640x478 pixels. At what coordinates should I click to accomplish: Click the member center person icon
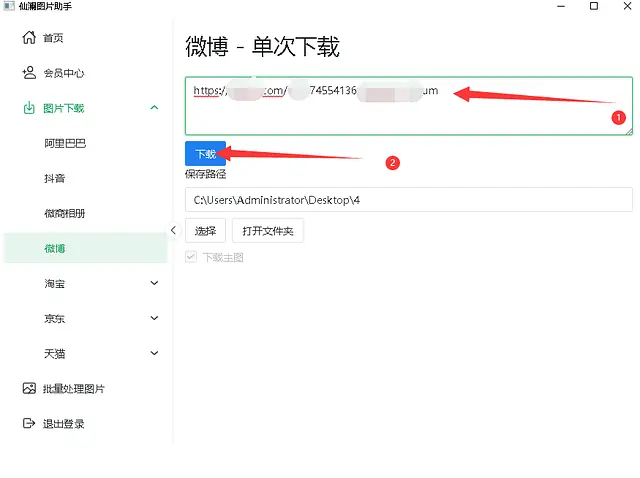coord(29,73)
